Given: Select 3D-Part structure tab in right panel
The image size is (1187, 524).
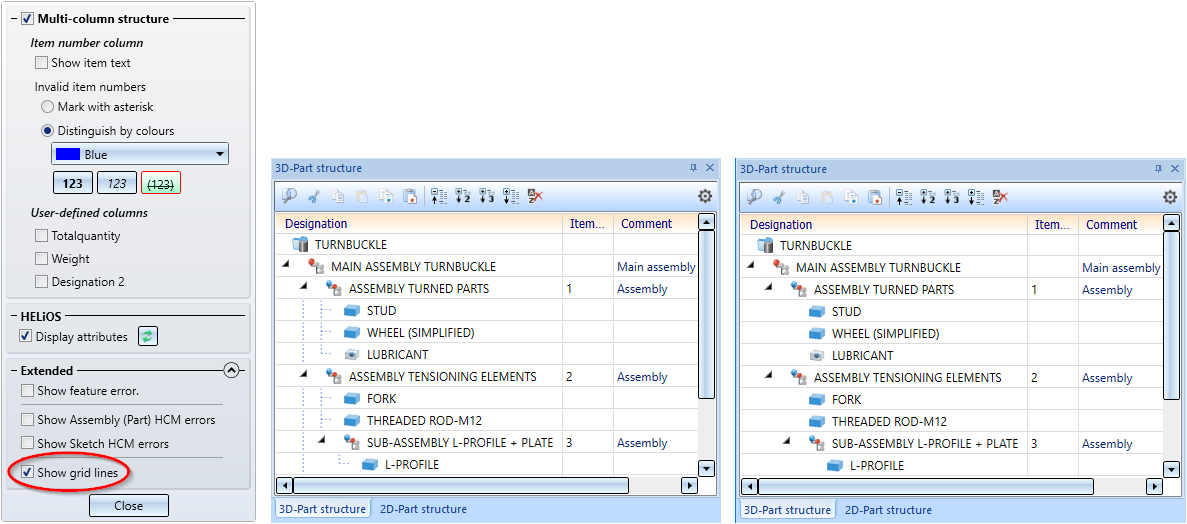Looking at the screenshot, I should [787, 510].
